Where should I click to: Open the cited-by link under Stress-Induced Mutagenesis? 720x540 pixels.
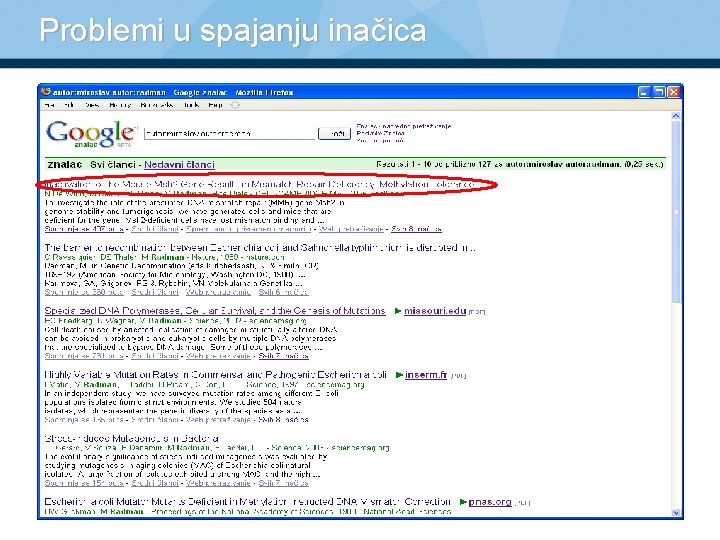point(84,483)
